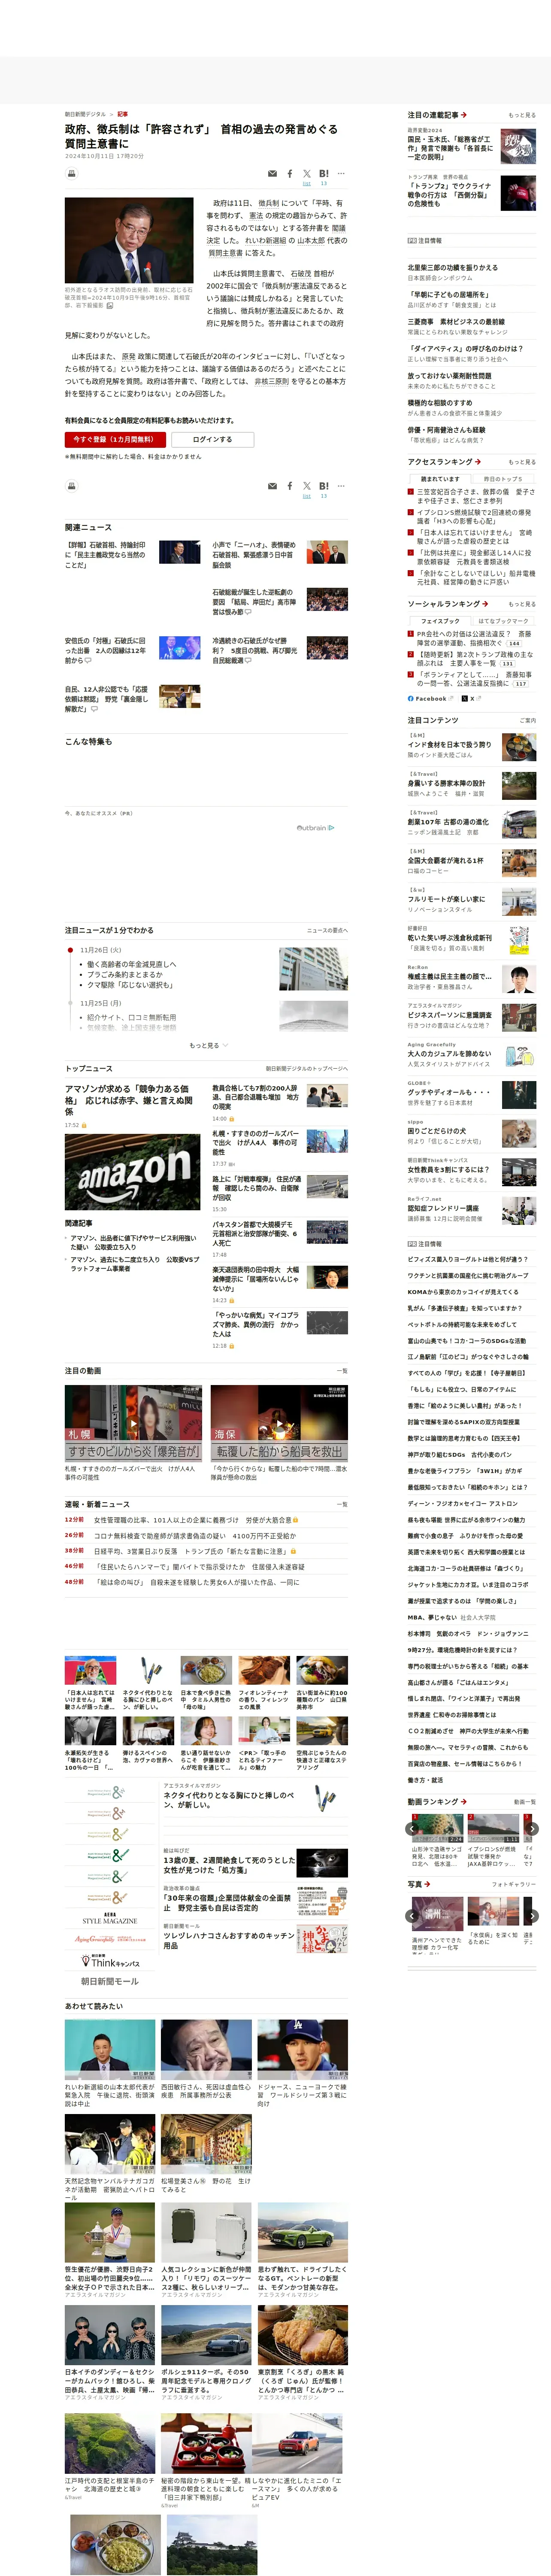Image resolution: width=551 pixels, height=2576 pixels.
Task: Click the lower X share icon
Action: (x=307, y=486)
